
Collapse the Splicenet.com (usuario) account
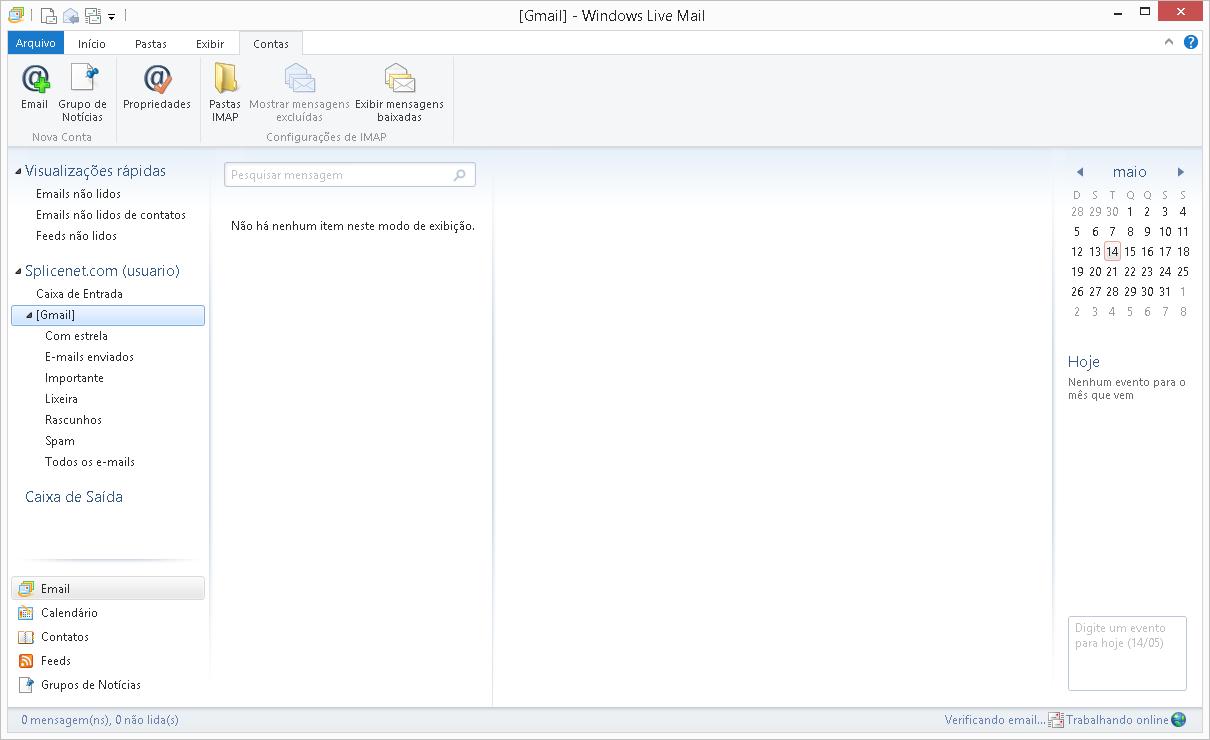pos(18,272)
